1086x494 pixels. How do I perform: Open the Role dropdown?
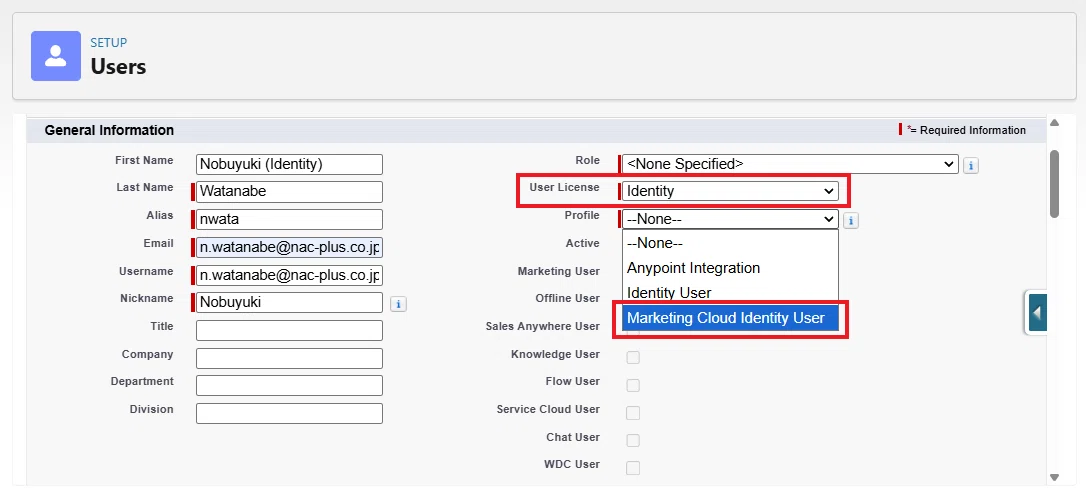(790, 164)
